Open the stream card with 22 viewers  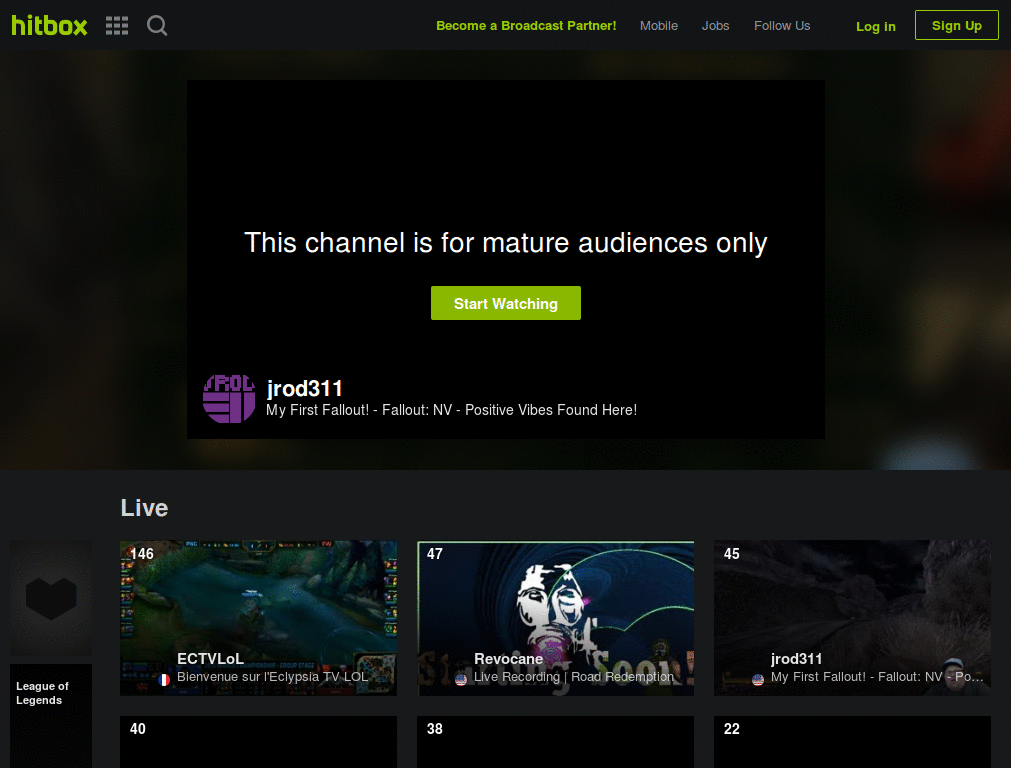[852, 742]
